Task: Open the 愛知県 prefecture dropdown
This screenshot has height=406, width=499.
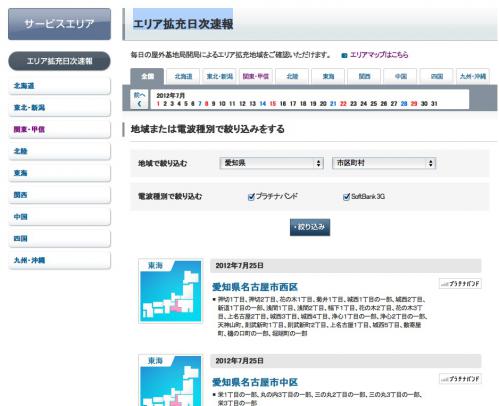Action: [271, 163]
